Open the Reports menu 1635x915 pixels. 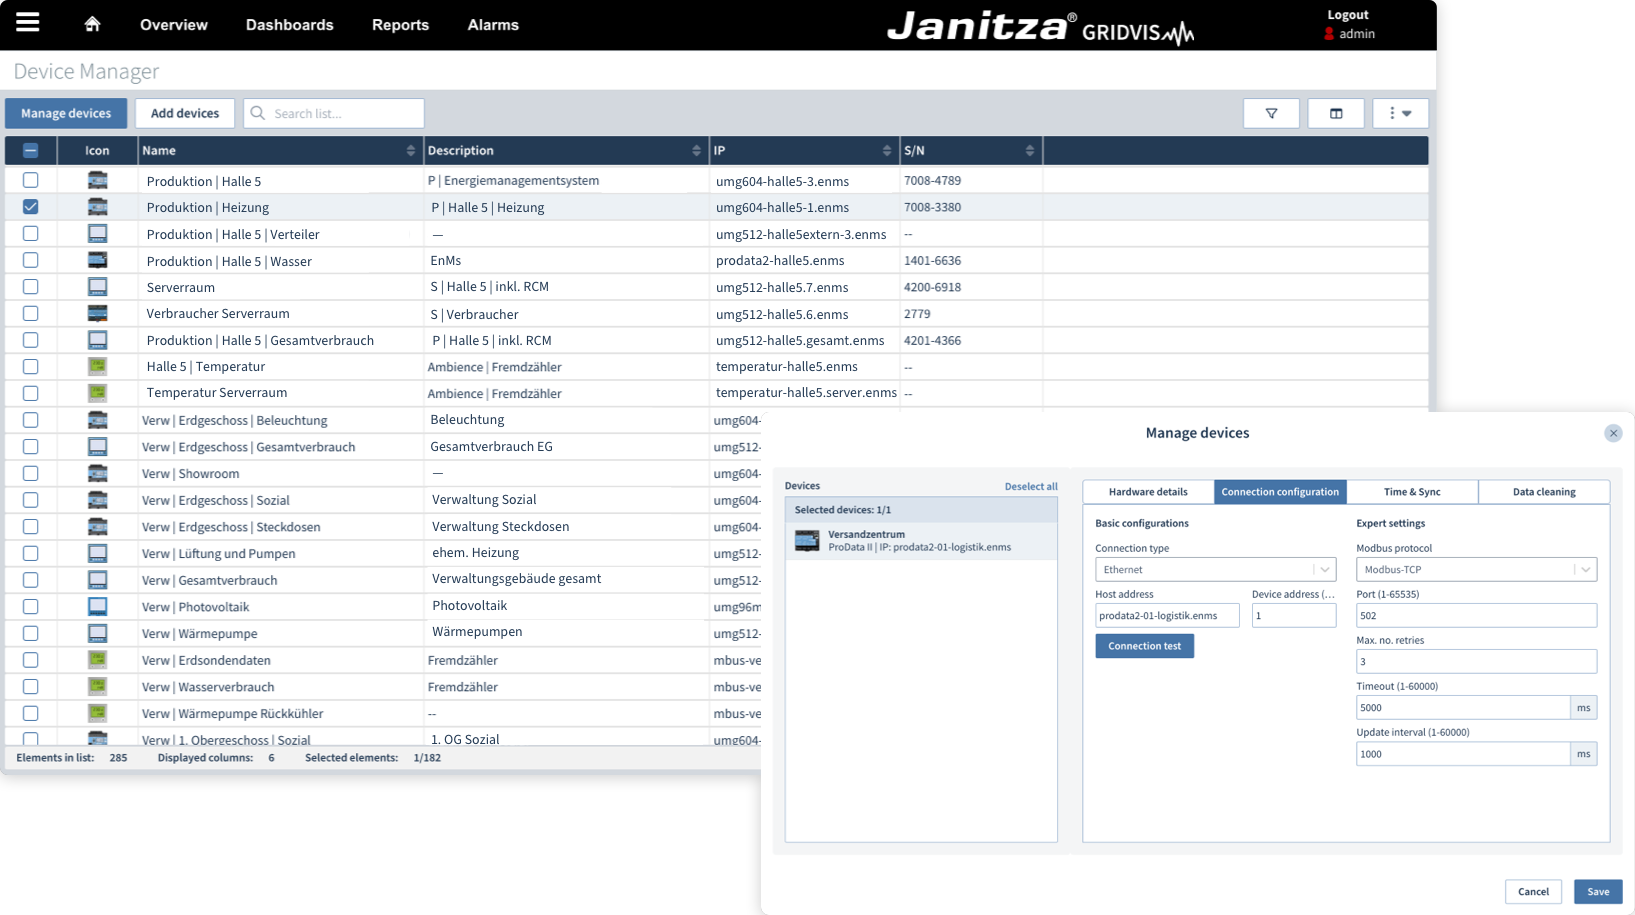point(400,25)
